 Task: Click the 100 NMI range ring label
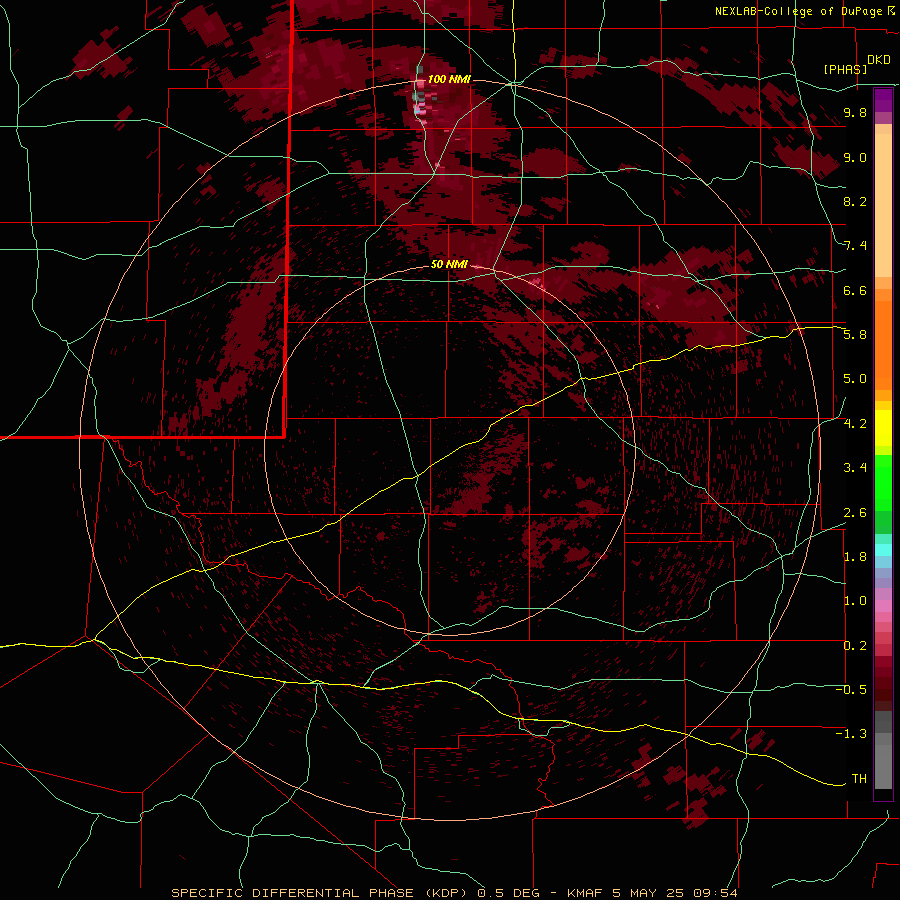[449, 79]
